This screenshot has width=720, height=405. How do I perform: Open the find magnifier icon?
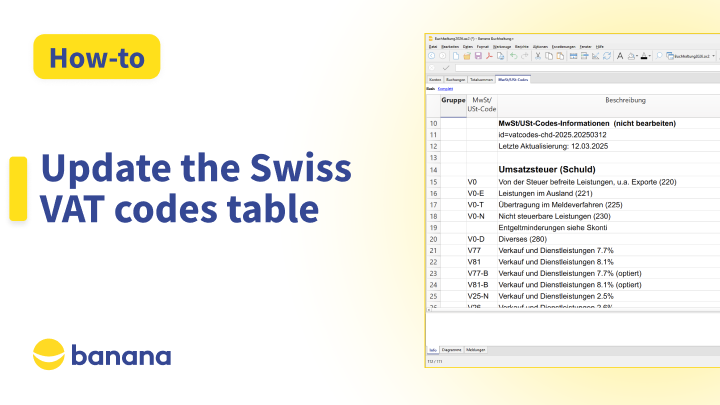click(x=659, y=56)
